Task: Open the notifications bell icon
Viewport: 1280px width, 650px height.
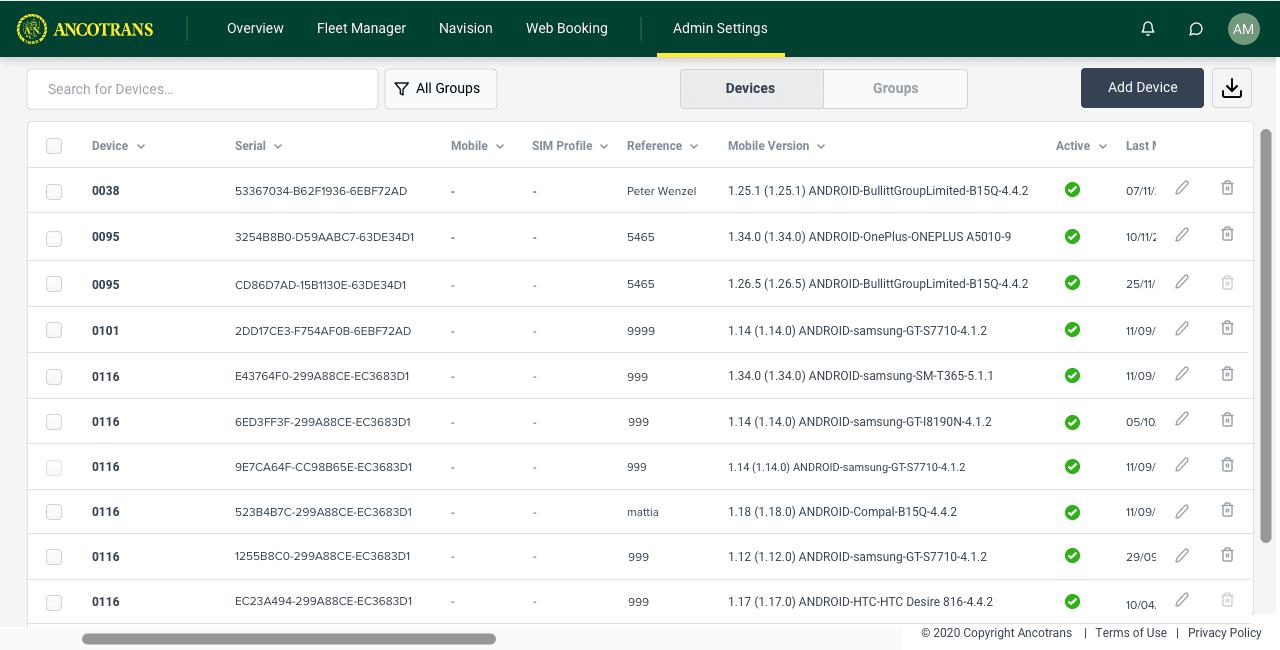Action: coord(1148,29)
